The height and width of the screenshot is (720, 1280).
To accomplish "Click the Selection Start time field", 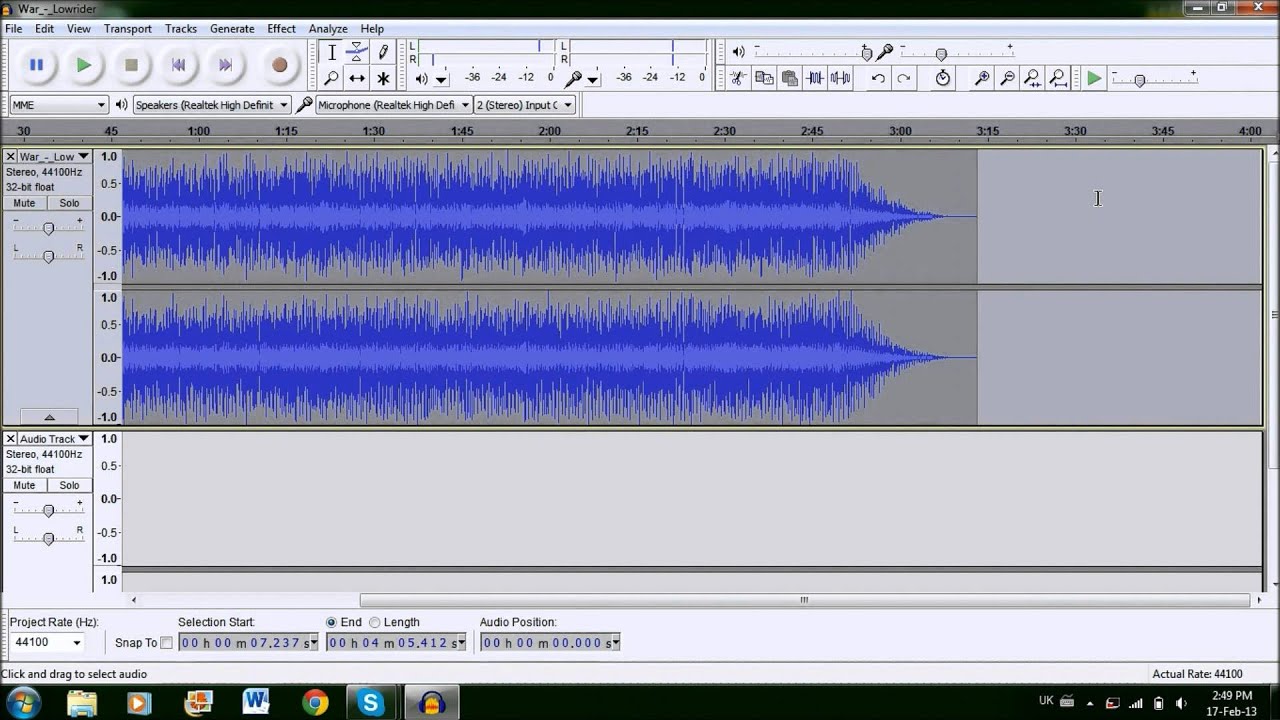I will point(248,643).
